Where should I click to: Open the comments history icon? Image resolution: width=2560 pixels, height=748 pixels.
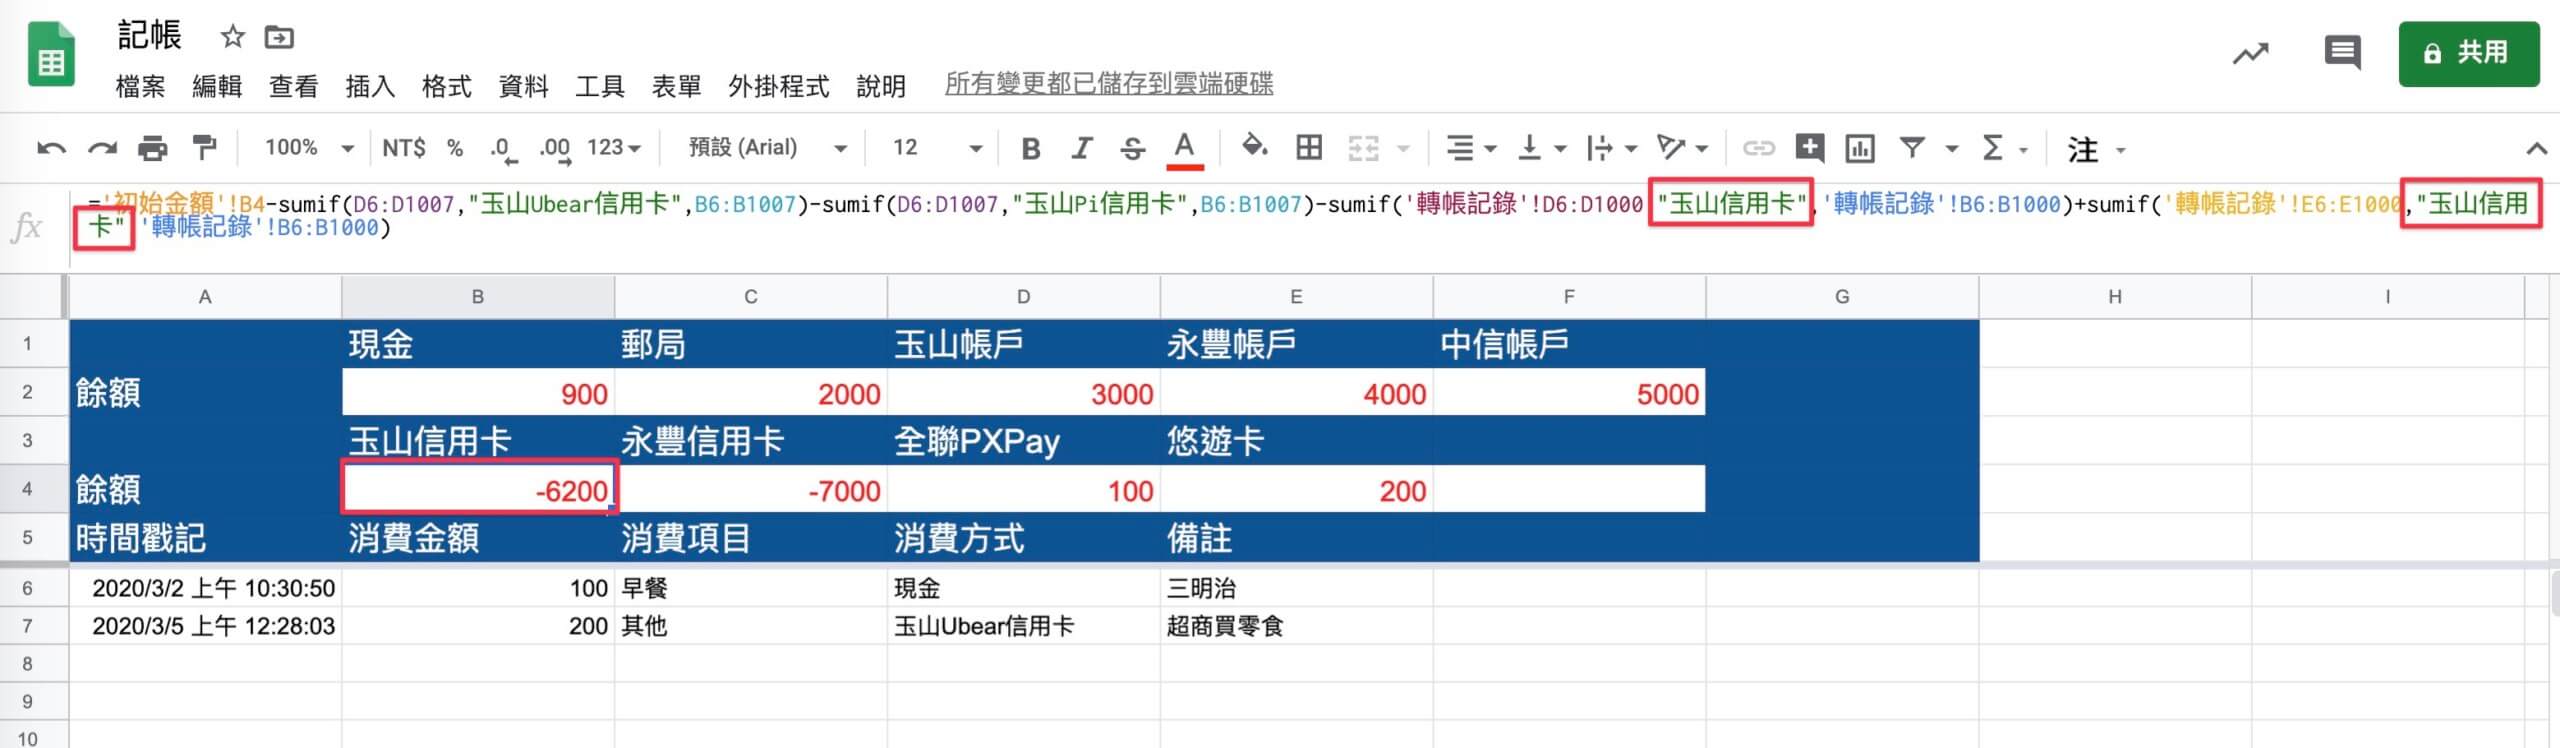click(2342, 53)
